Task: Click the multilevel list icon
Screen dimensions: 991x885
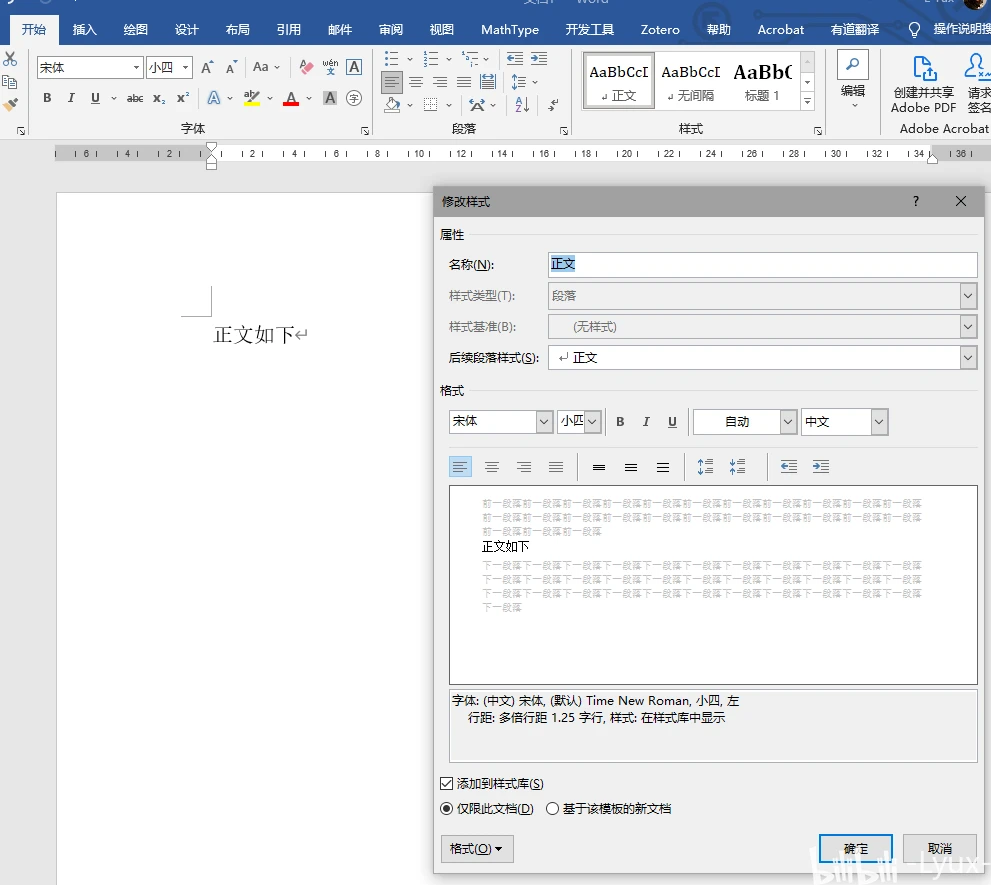Action: 470,59
